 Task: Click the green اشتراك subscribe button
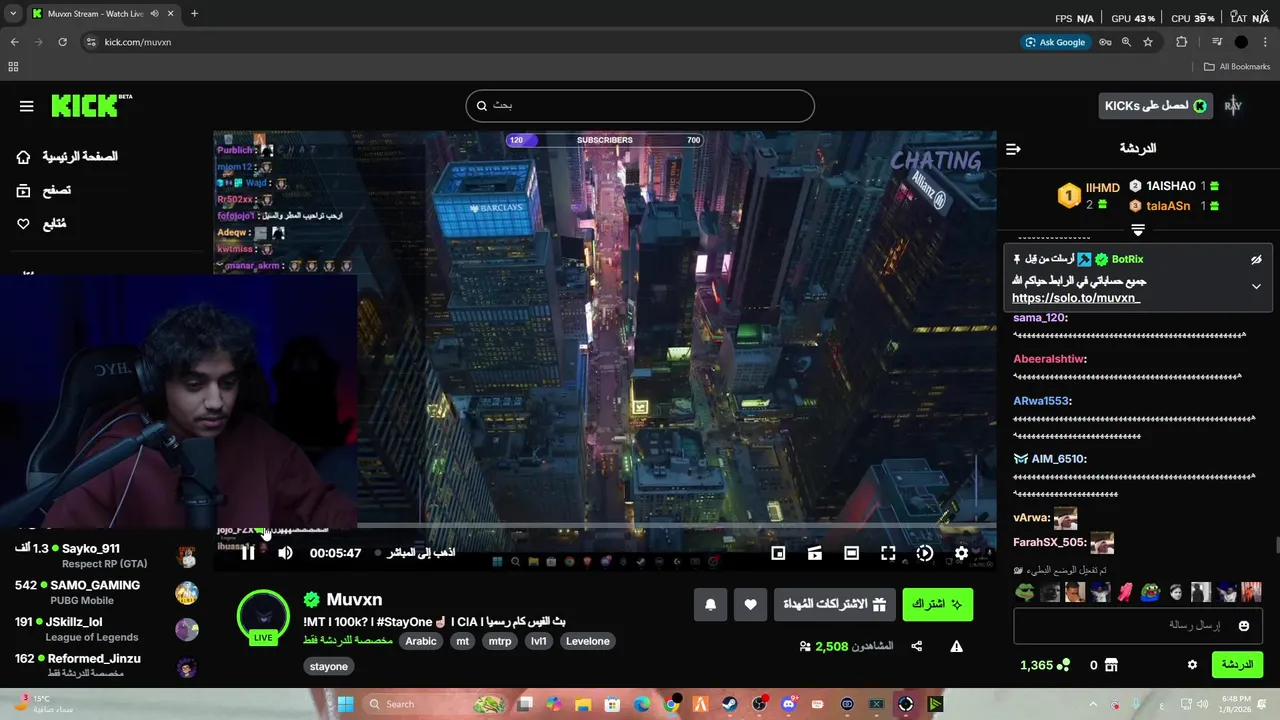click(x=937, y=604)
